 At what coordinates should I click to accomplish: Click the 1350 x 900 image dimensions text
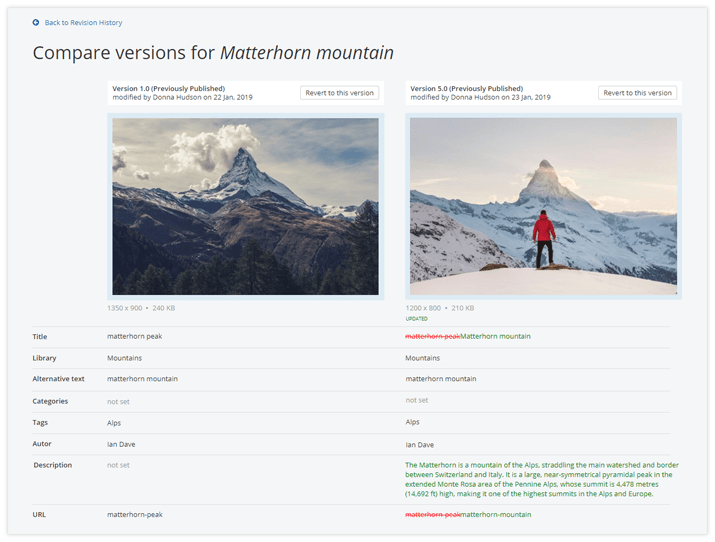(127, 308)
